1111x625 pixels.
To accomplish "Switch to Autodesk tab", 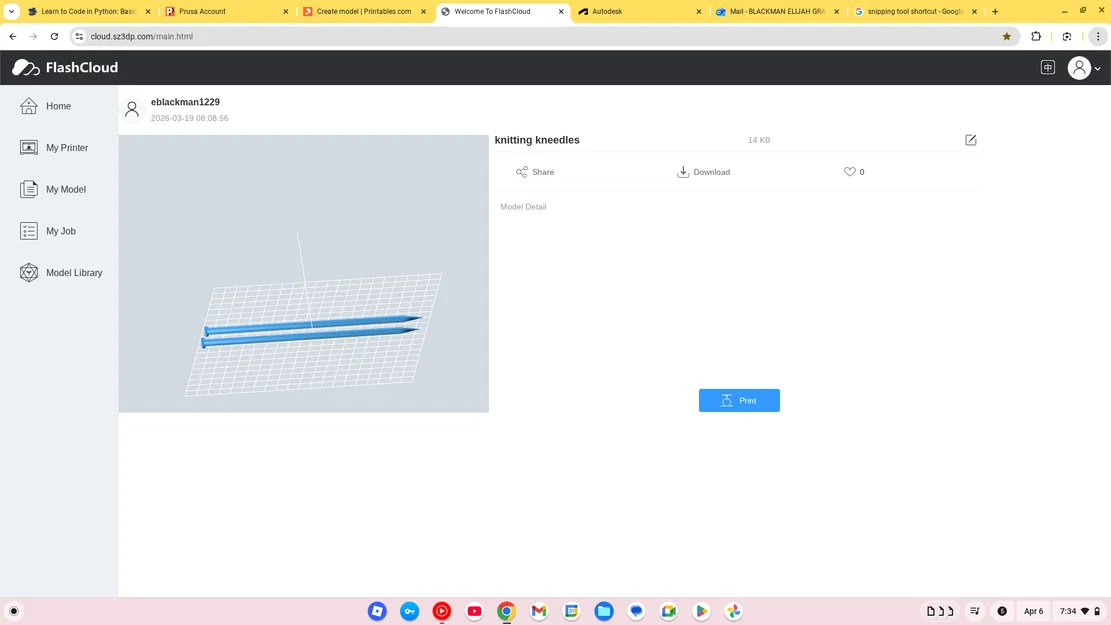I will tap(640, 11).
